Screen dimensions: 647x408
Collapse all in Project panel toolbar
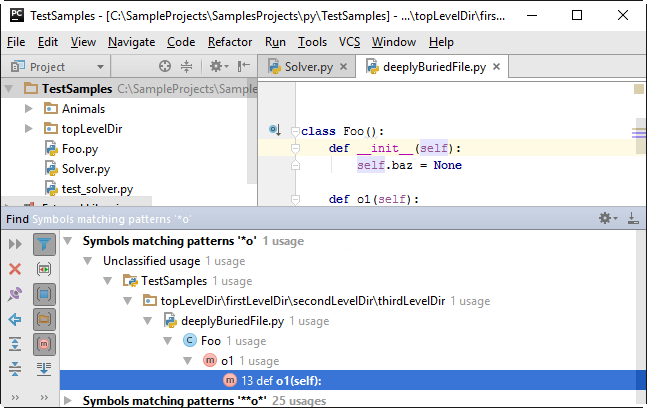pos(187,66)
